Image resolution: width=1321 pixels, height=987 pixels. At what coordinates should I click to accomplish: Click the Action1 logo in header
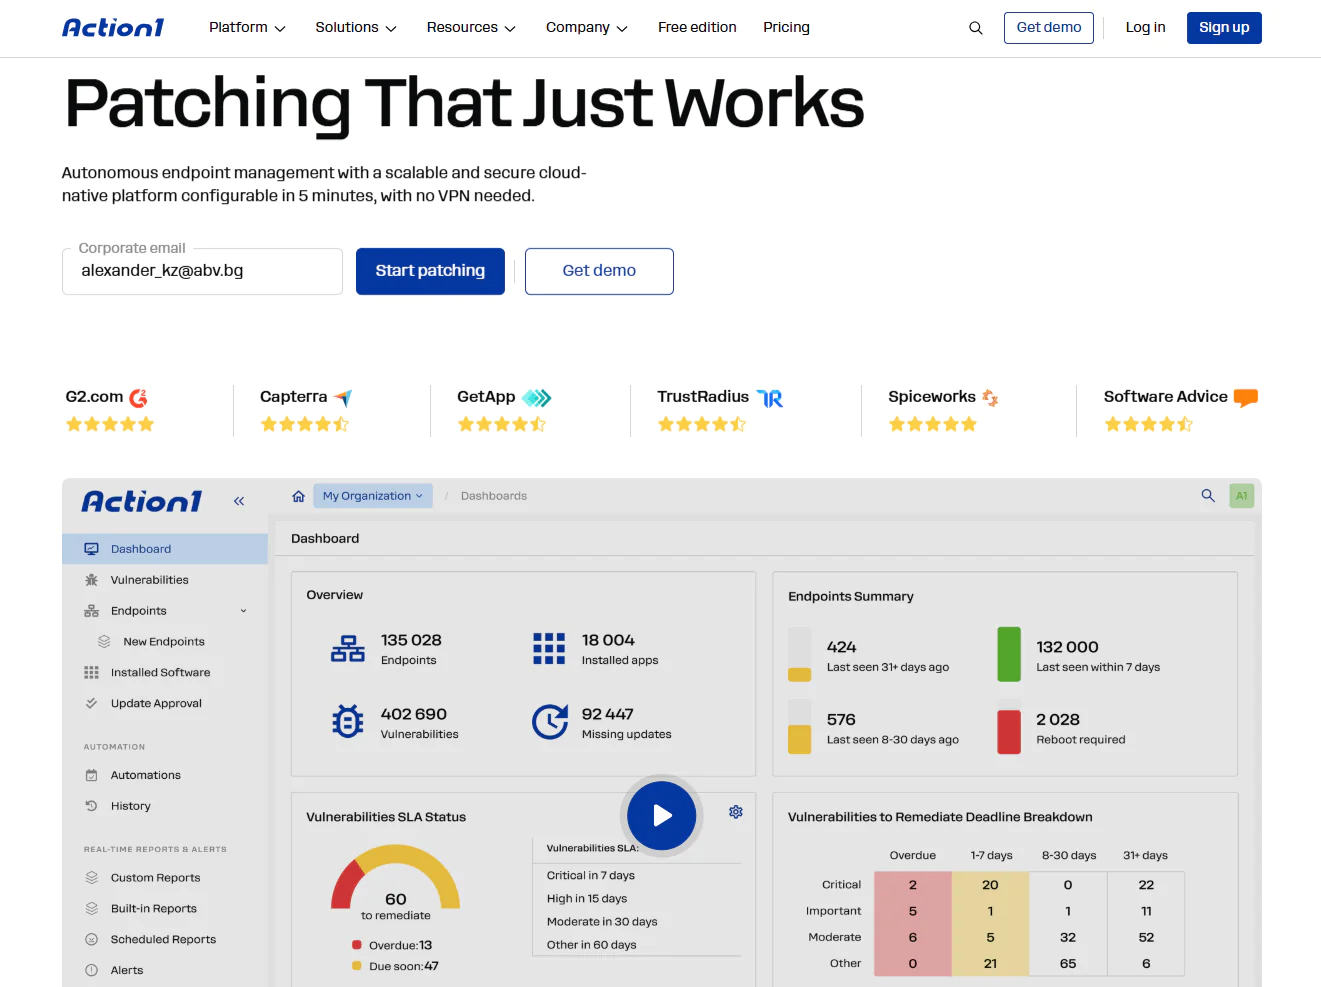point(113,28)
